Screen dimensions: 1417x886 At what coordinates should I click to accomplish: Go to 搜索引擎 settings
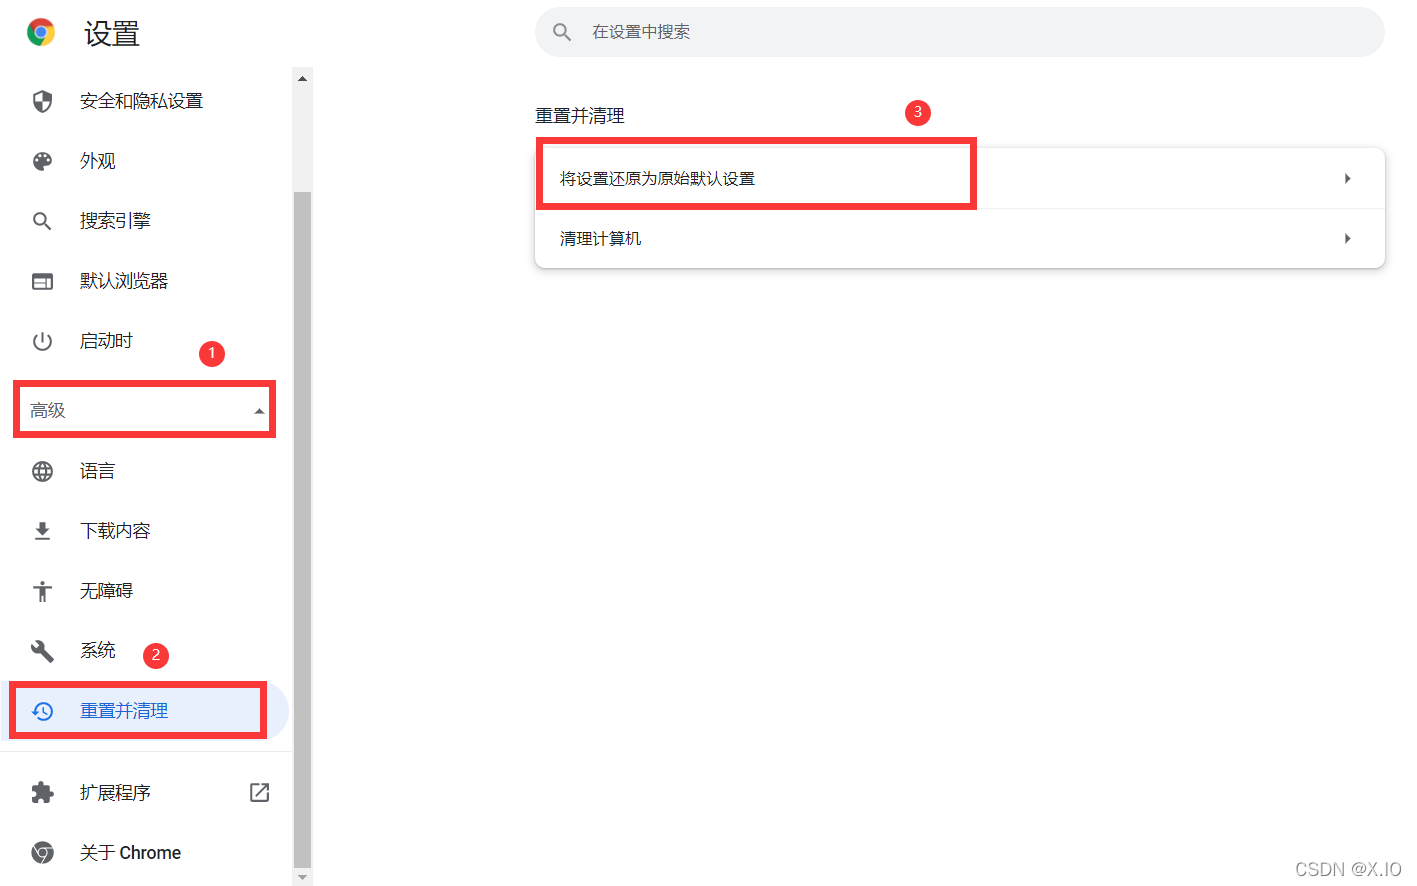click(x=115, y=221)
